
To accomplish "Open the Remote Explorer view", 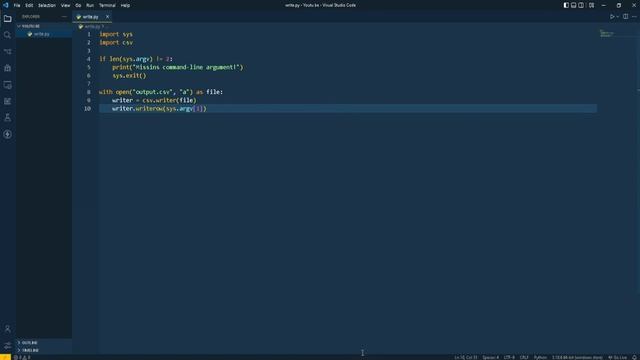I will (x=7, y=85).
